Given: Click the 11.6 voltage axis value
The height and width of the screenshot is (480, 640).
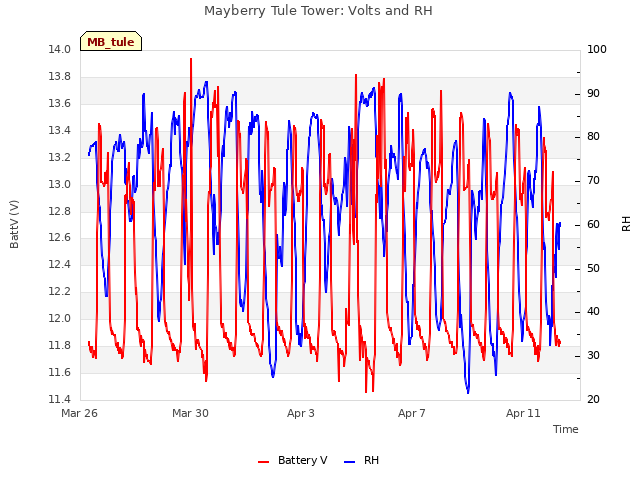Looking at the screenshot, I should (x=60, y=372).
